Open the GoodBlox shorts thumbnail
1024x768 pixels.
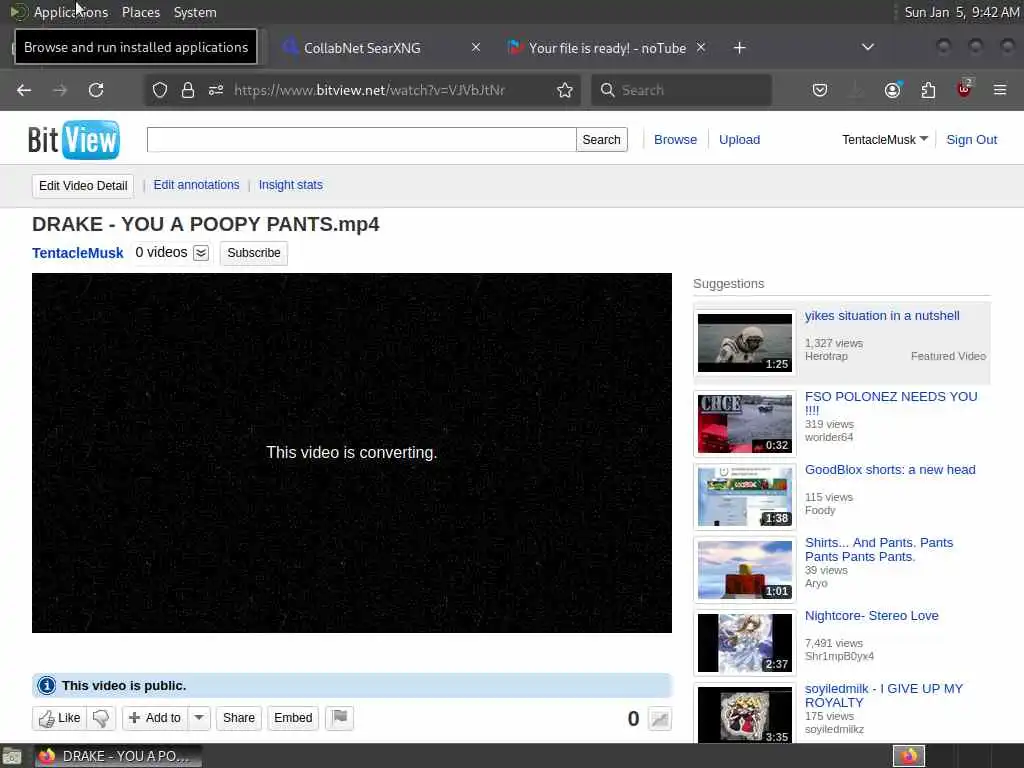tap(744, 497)
